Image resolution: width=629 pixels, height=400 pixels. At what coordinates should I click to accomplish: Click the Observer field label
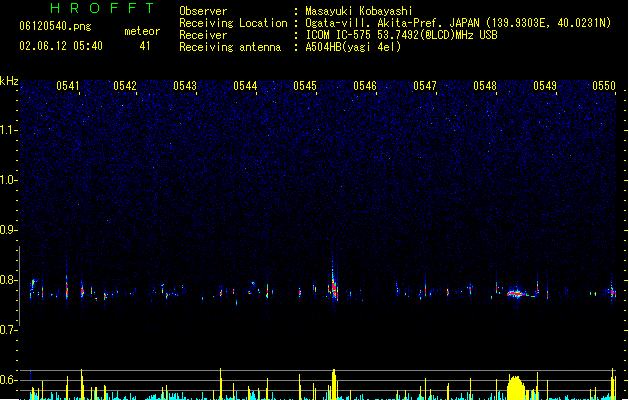(203, 11)
